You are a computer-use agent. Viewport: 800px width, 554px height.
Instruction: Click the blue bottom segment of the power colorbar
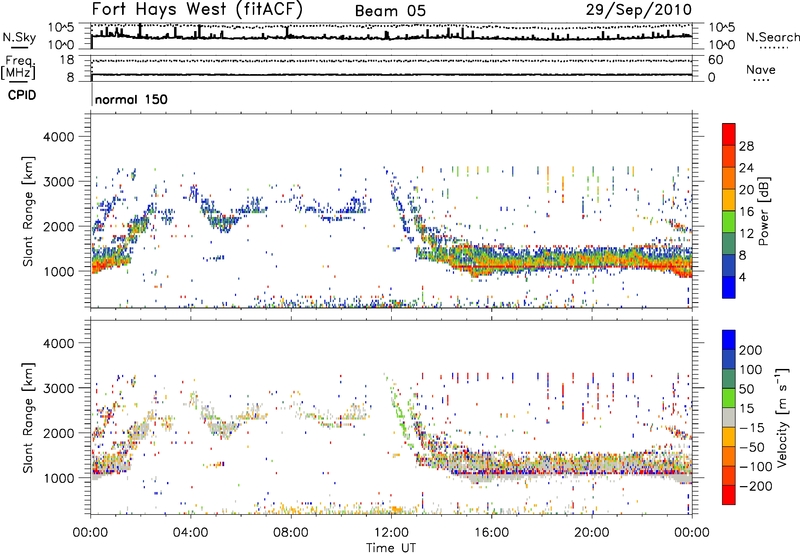[x=729, y=287]
